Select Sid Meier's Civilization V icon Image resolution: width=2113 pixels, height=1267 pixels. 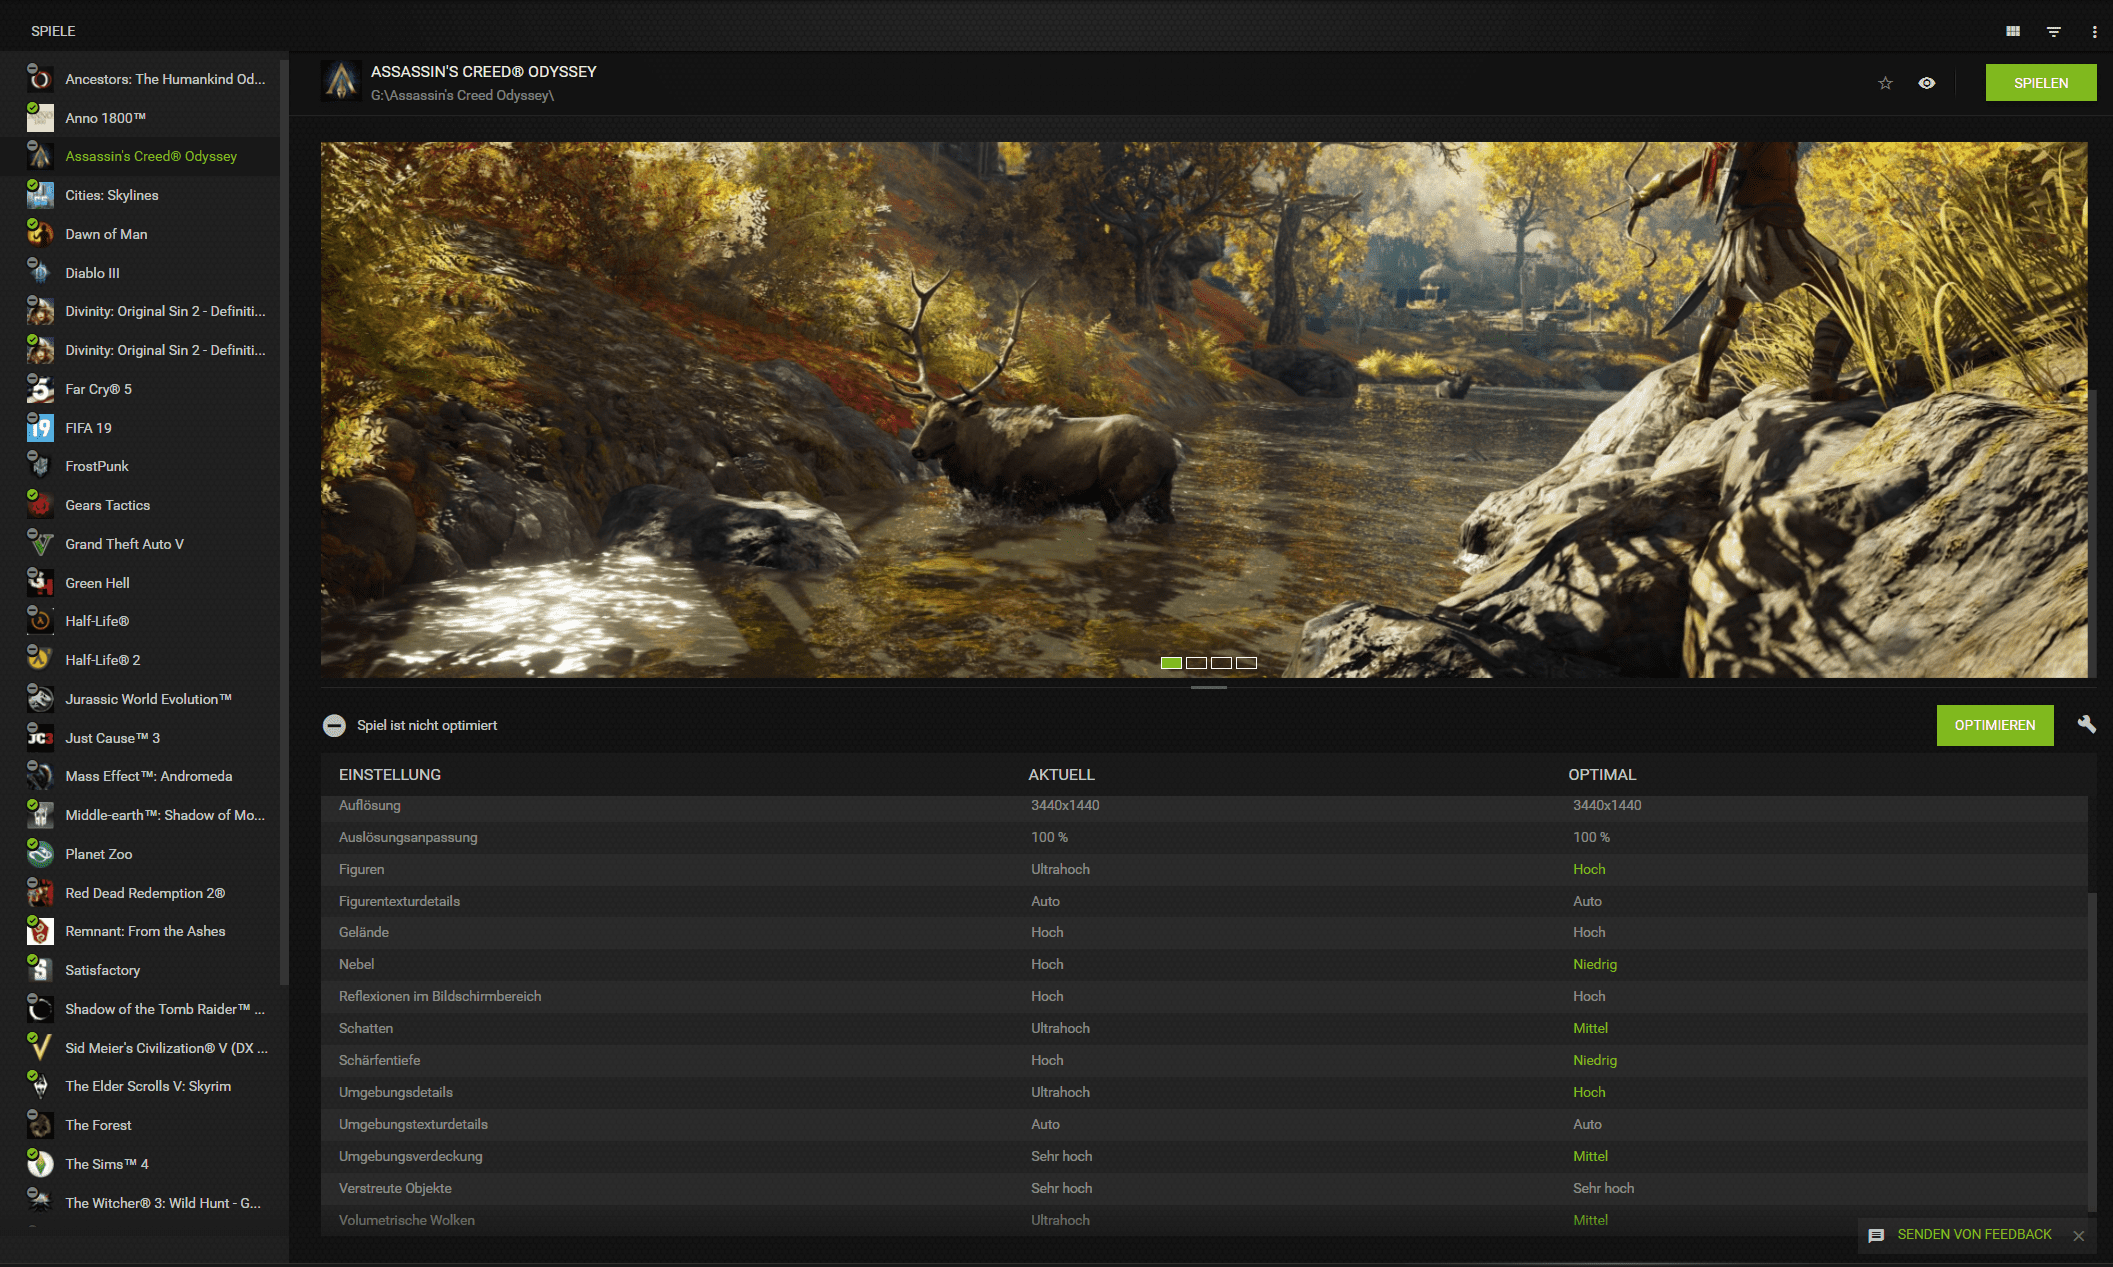[x=40, y=1048]
